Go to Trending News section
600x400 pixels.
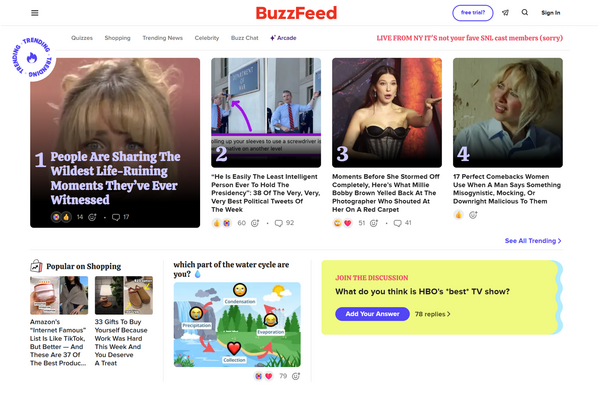163,38
